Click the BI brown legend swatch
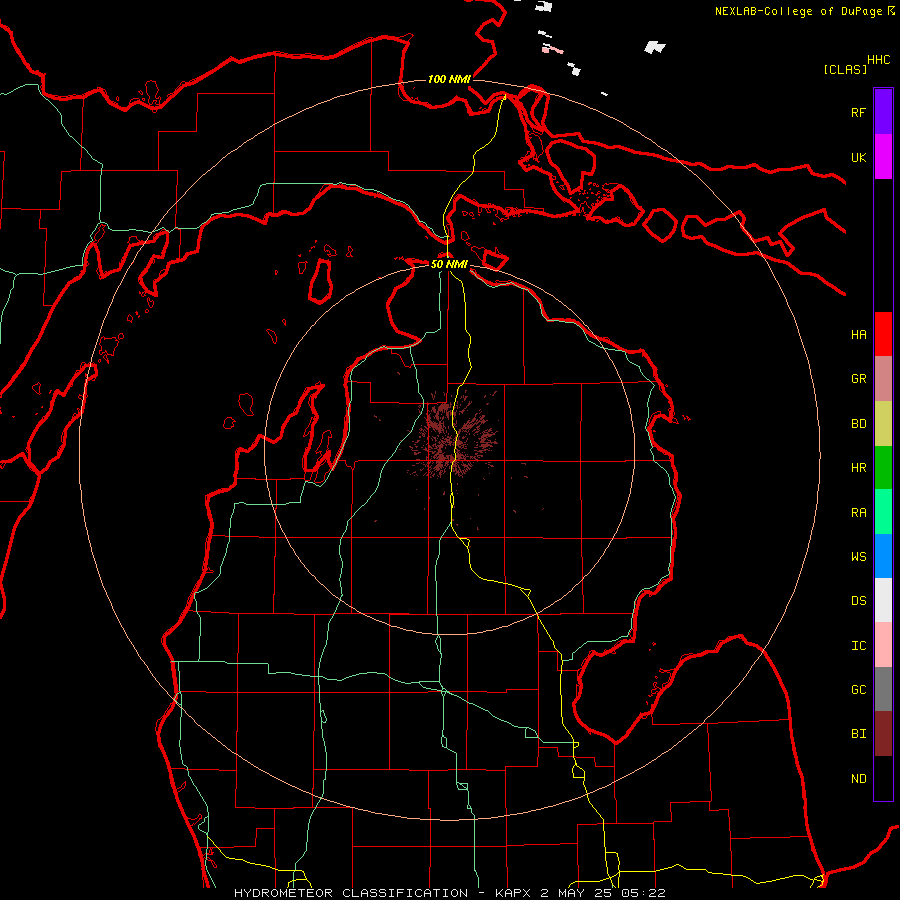Image resolution: width=900 pixels, height=900 pixels. (x=883, y=734)
